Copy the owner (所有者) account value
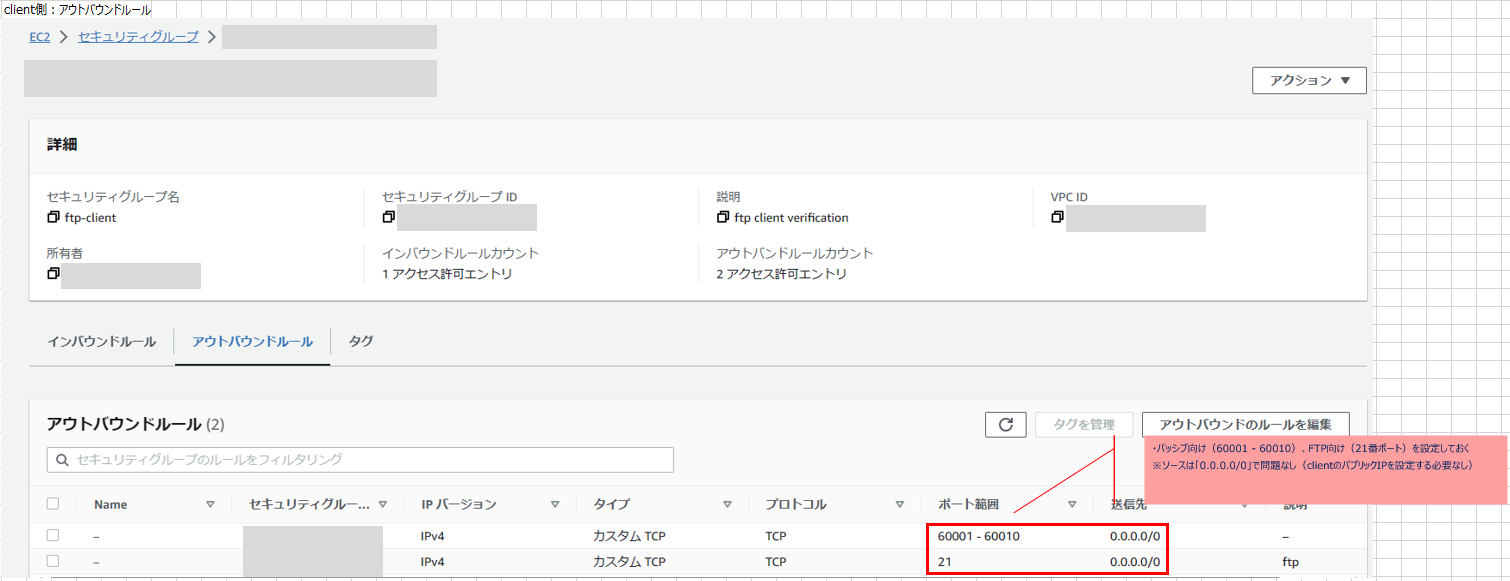Viewport: 1510px width, 581px height. click(53, 273)
